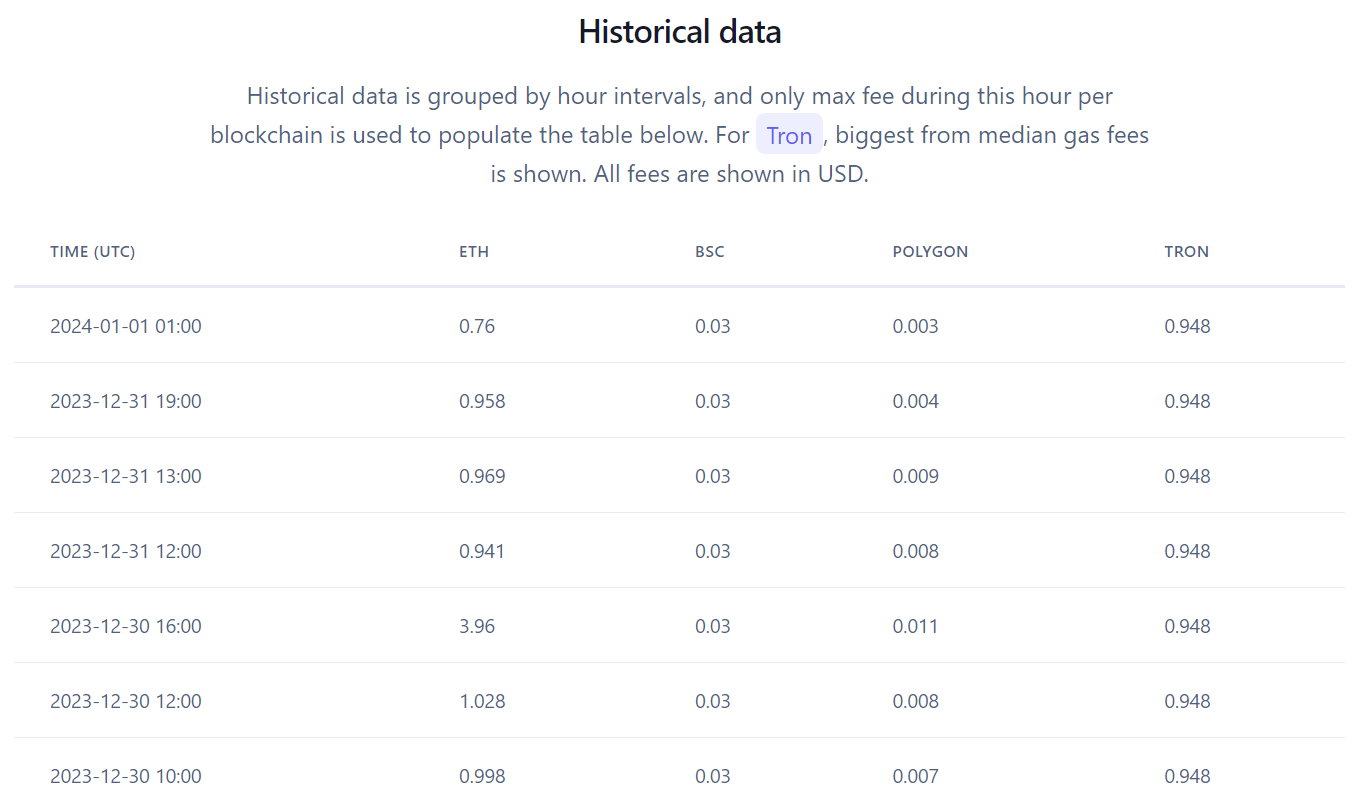Click the ETH fee 3.96 cell
Viewport: 1363px width, 810px height.
(x=477, y=626)
